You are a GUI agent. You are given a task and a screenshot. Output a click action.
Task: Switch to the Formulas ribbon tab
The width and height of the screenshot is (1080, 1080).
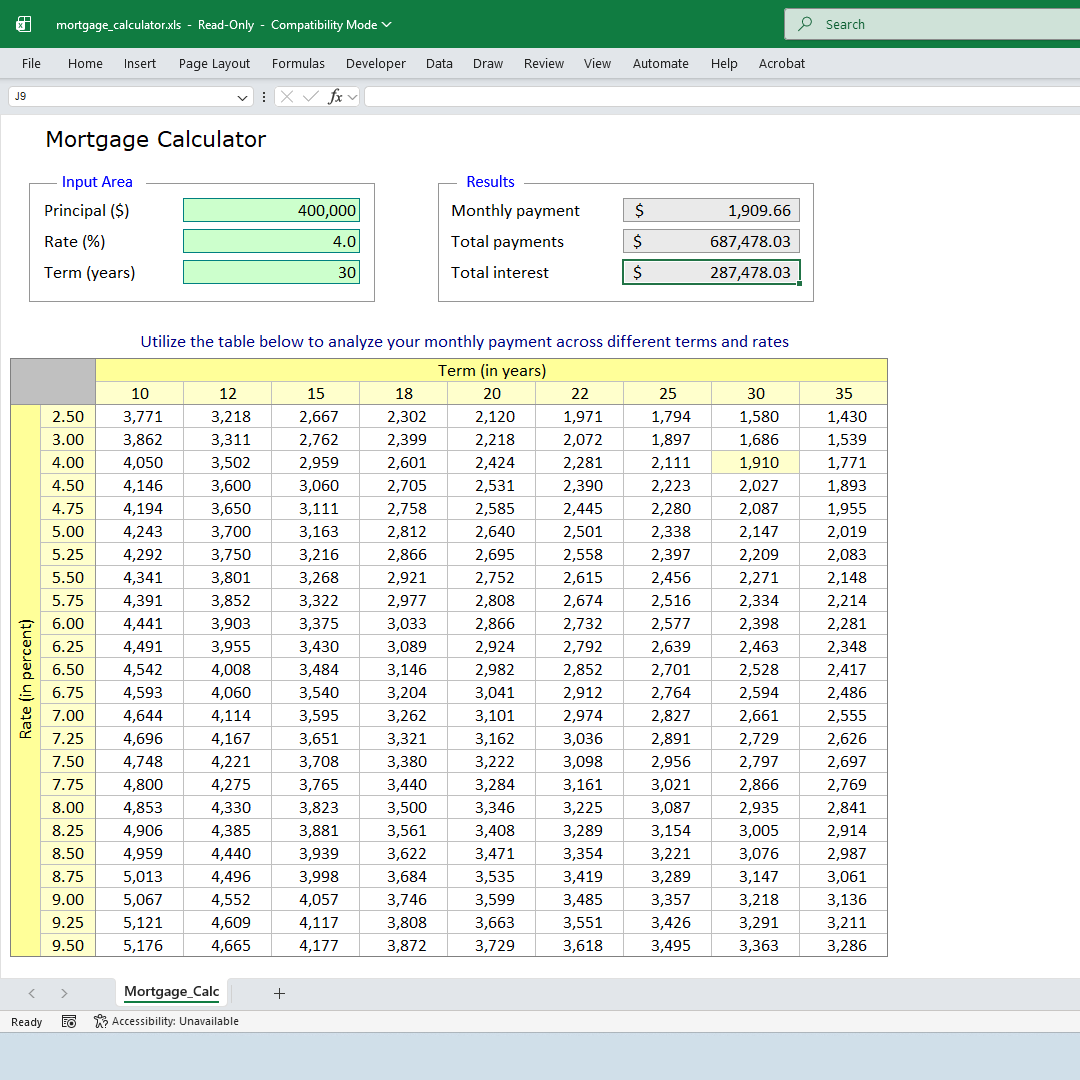298,63
